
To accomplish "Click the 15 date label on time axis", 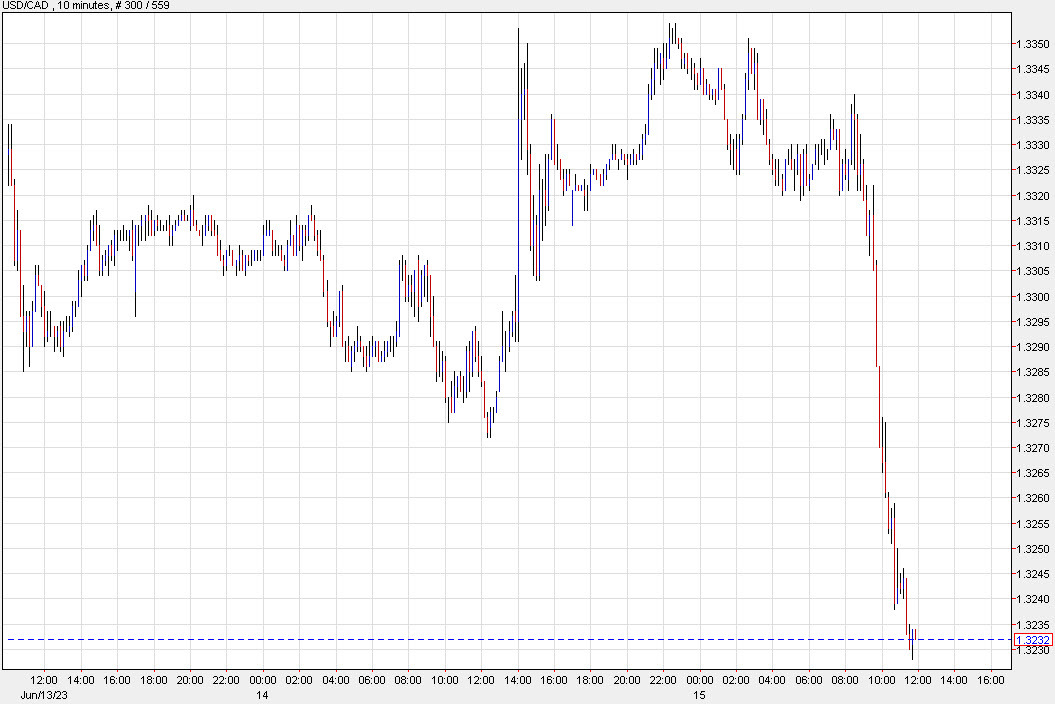I will (699, 695).
